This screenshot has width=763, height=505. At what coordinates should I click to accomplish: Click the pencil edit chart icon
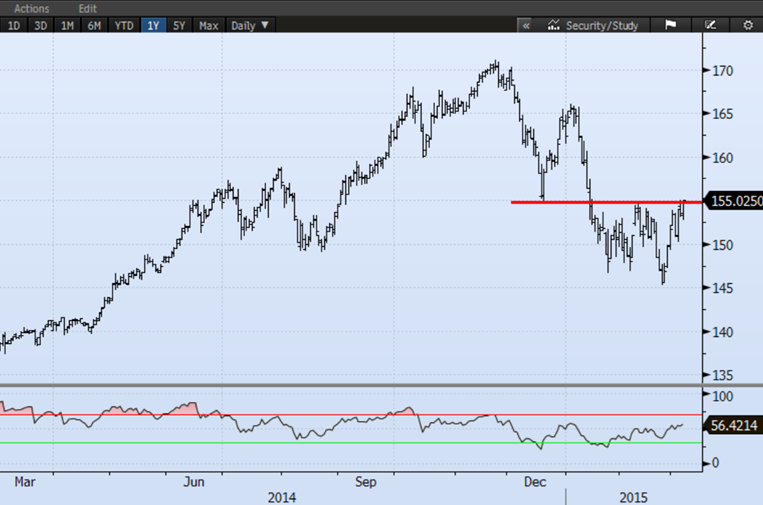[x=710, y=25]
